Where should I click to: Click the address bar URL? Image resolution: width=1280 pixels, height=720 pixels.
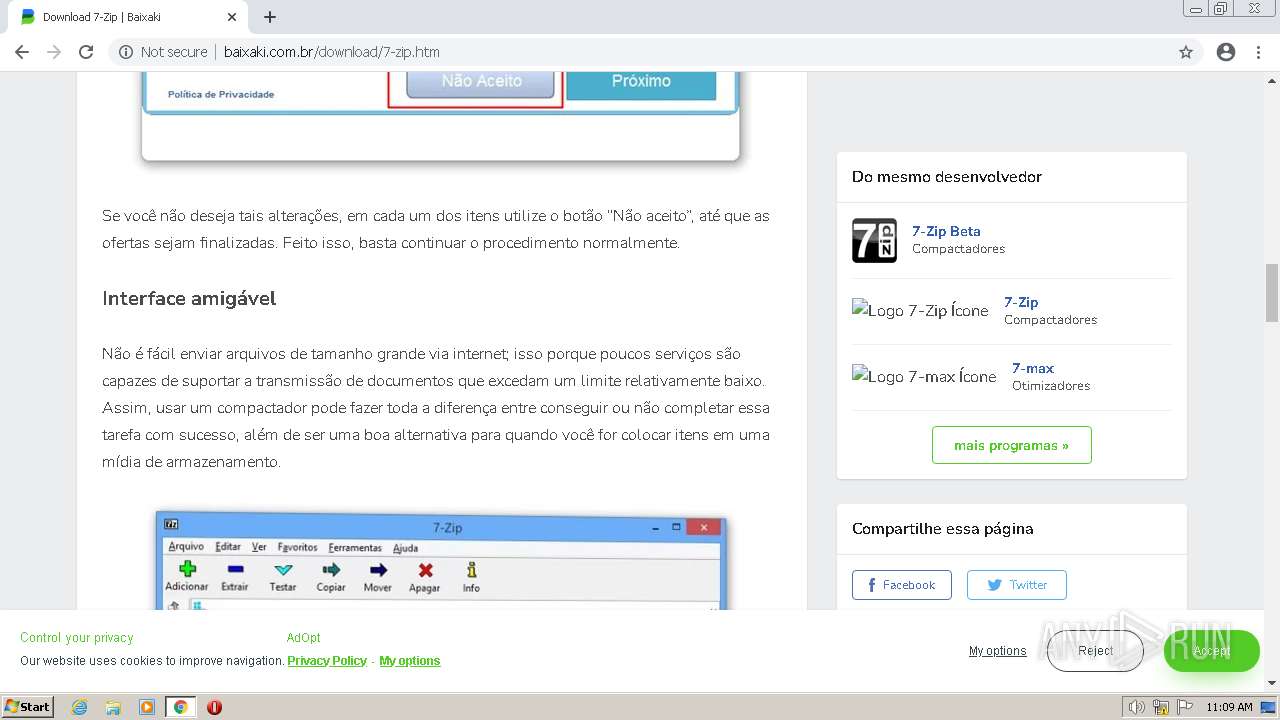coord(332,52)
